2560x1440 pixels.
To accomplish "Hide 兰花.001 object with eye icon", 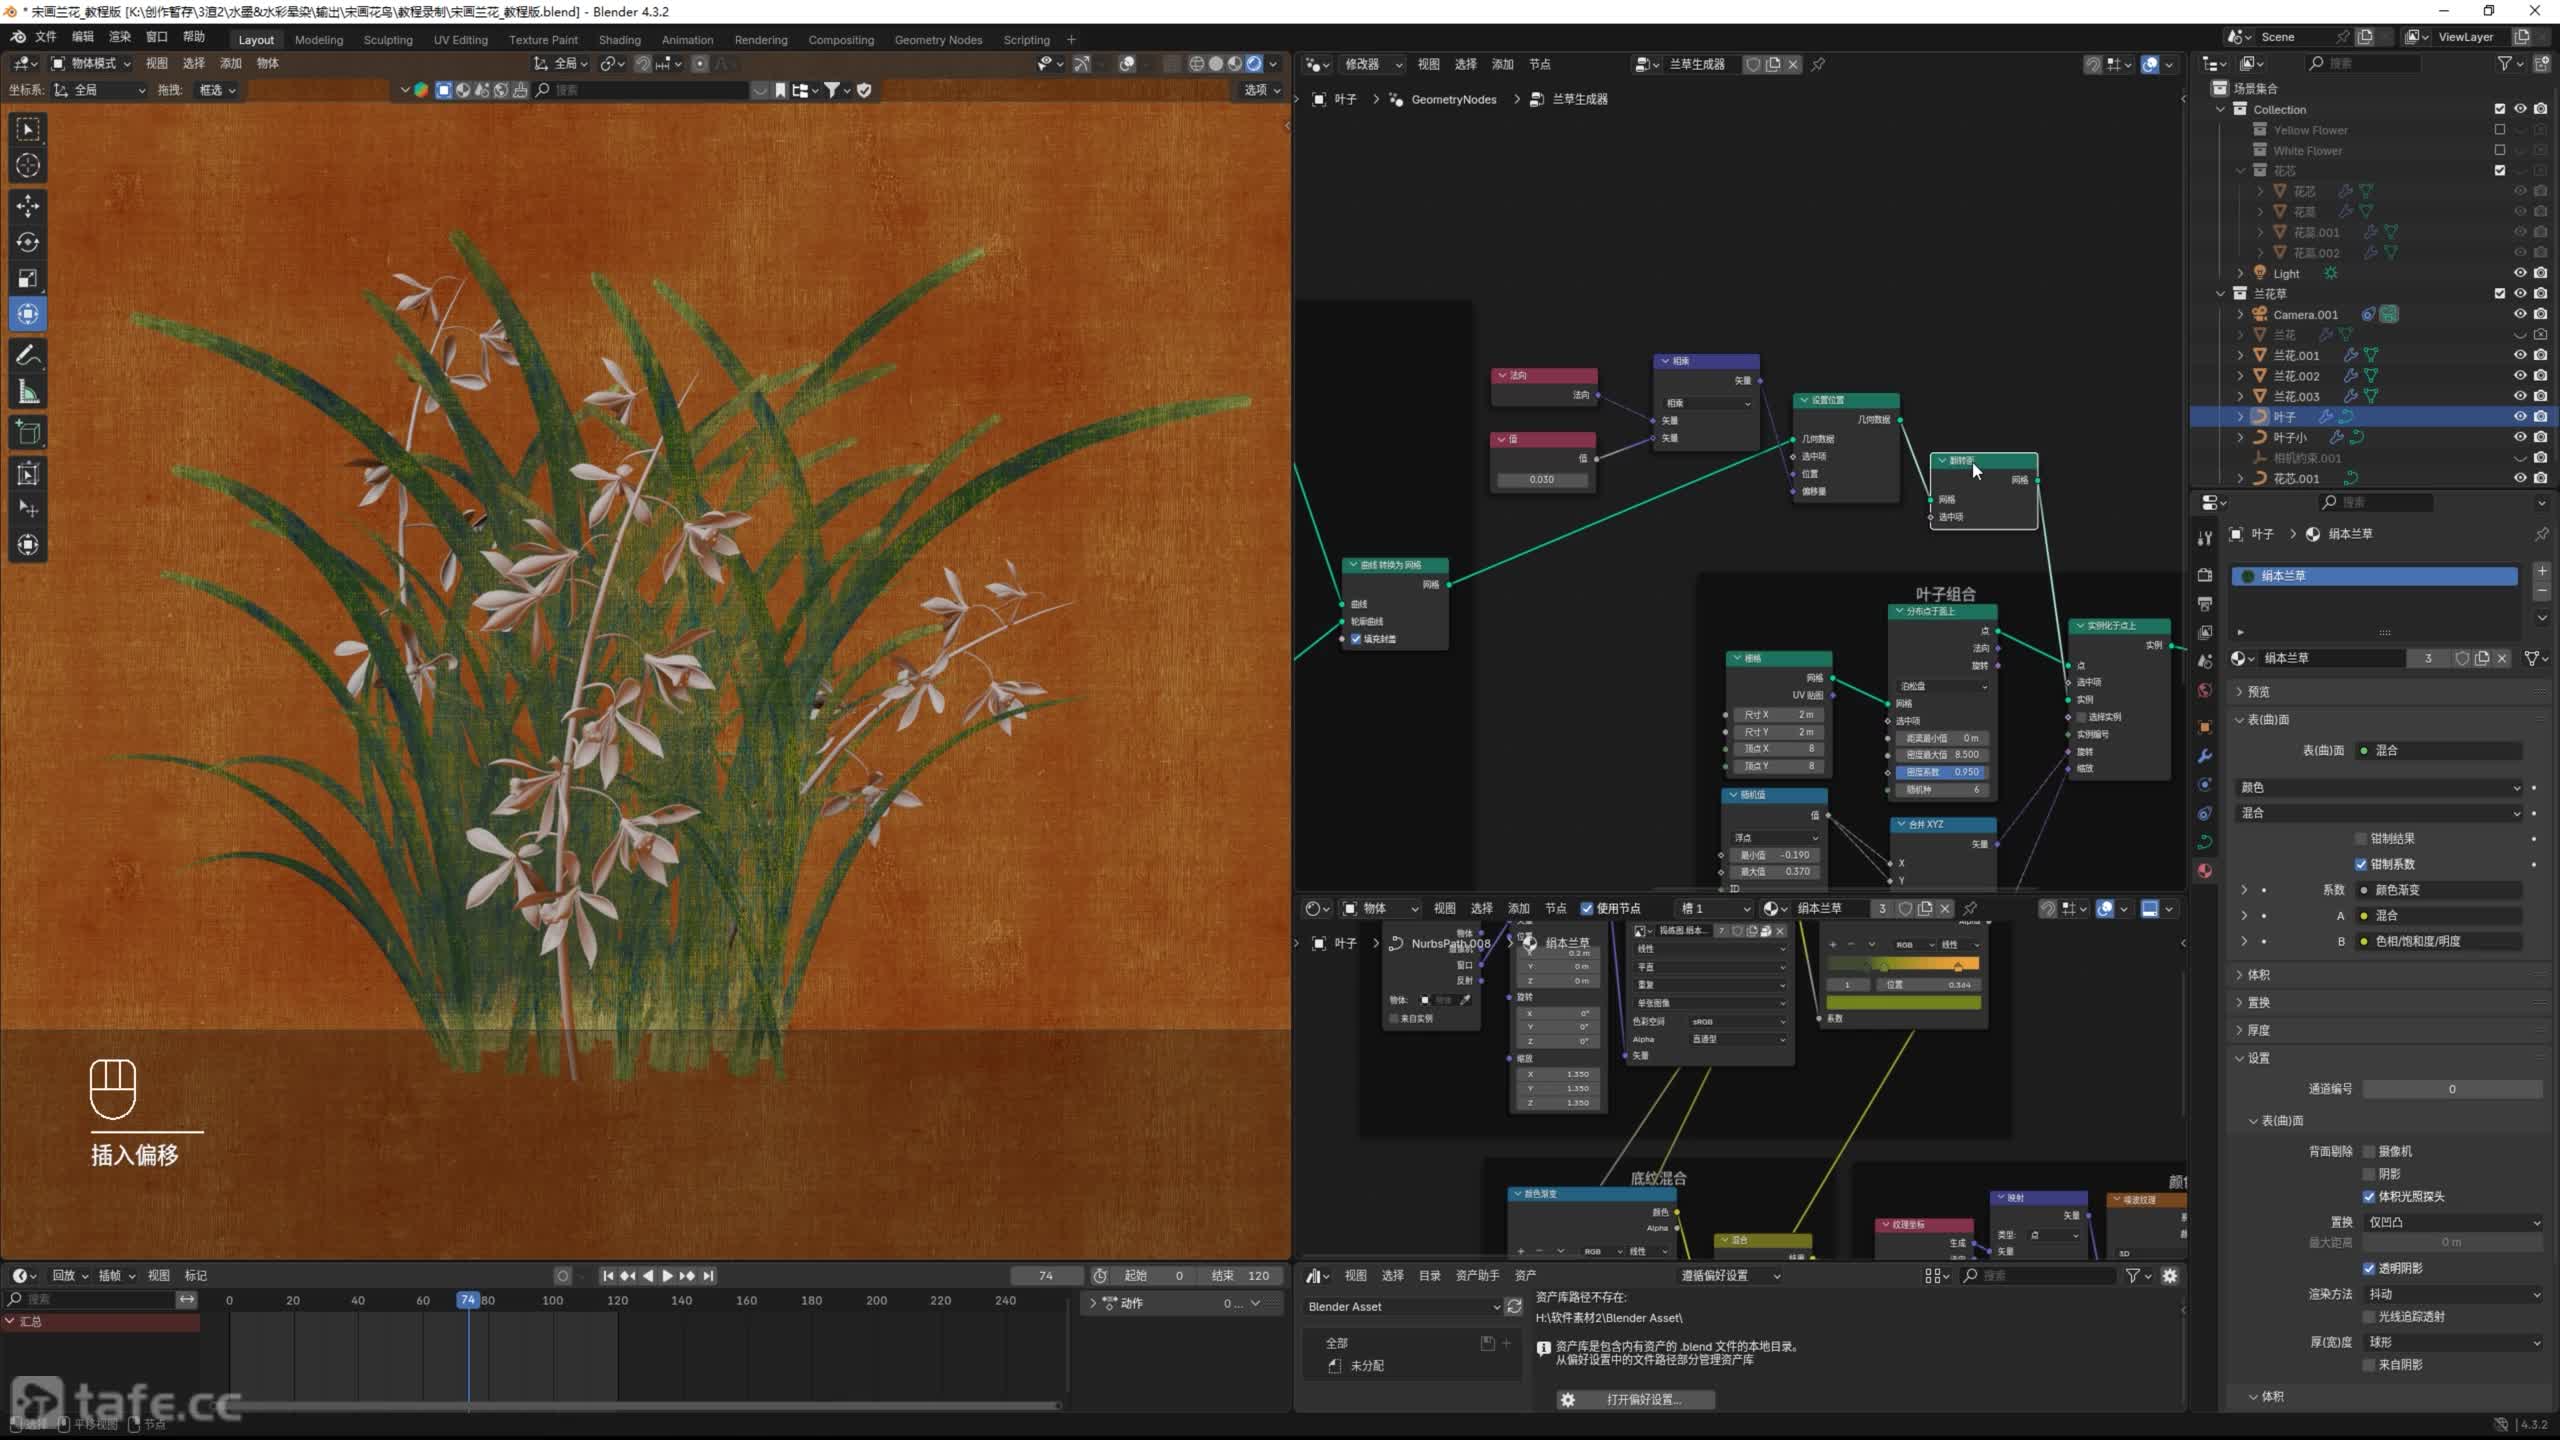I will pos(2520,355).
